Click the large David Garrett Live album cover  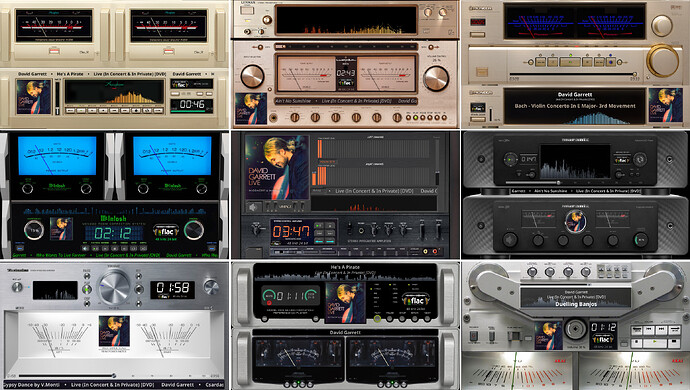(x=277, y=167)
